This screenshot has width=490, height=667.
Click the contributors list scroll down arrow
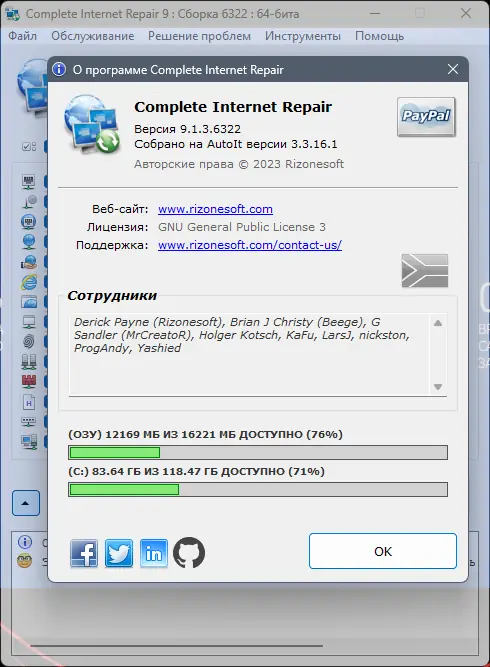[438, 387]
